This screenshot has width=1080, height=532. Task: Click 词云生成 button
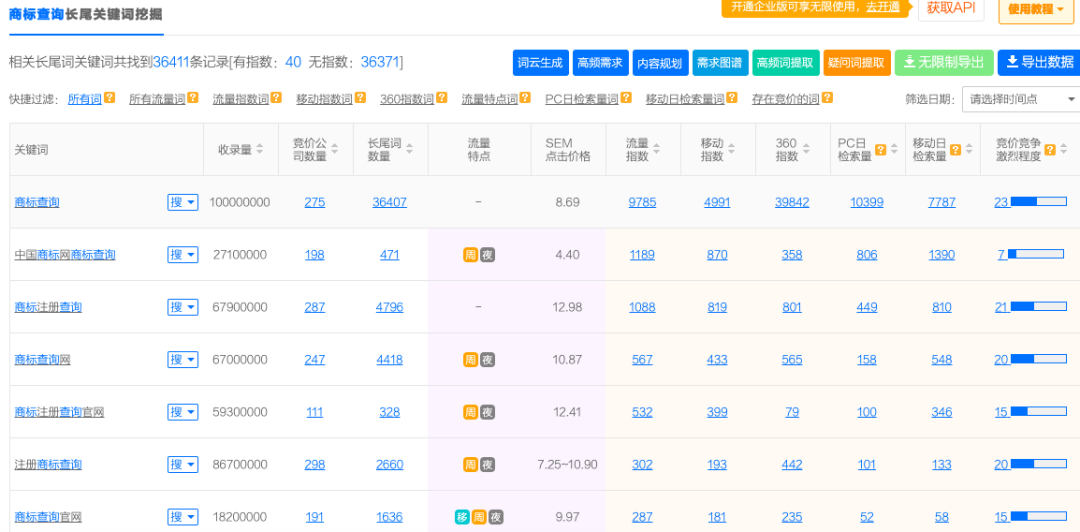point(541,63)
